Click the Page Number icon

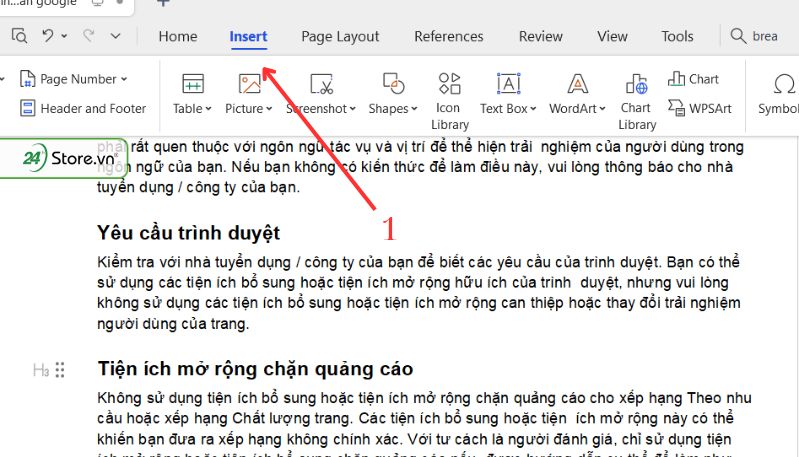click(28, 79)
